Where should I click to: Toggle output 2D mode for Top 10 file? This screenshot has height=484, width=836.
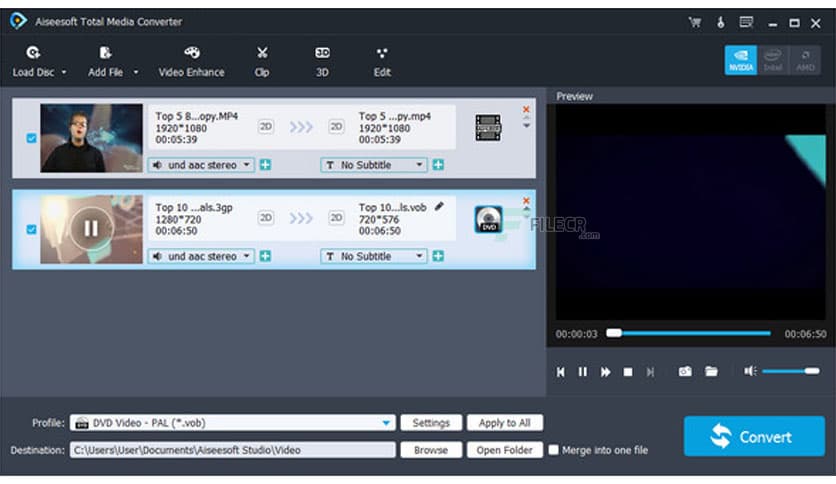coord(336,218)
